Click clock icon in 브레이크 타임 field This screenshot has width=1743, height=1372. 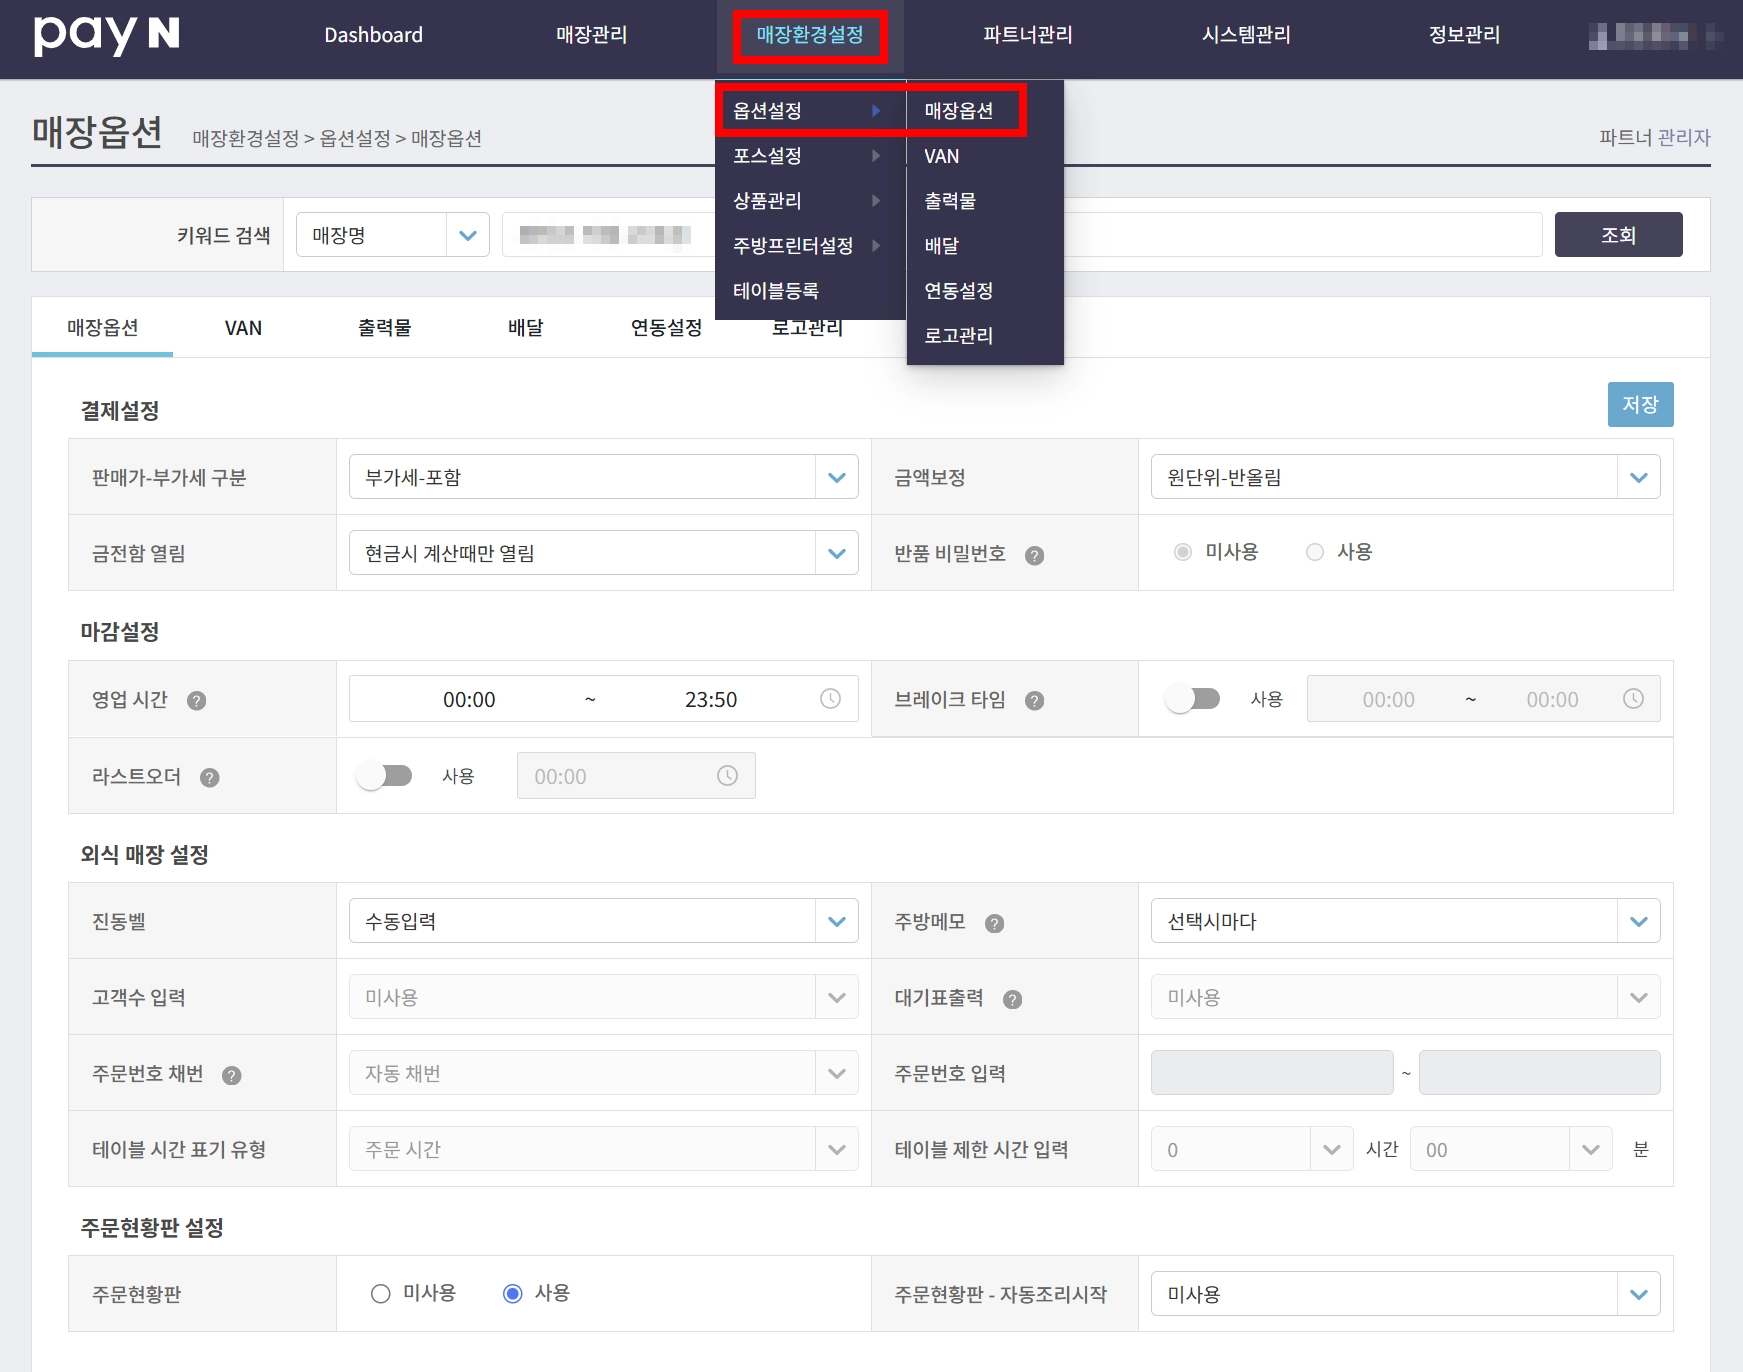(1633, 699)
